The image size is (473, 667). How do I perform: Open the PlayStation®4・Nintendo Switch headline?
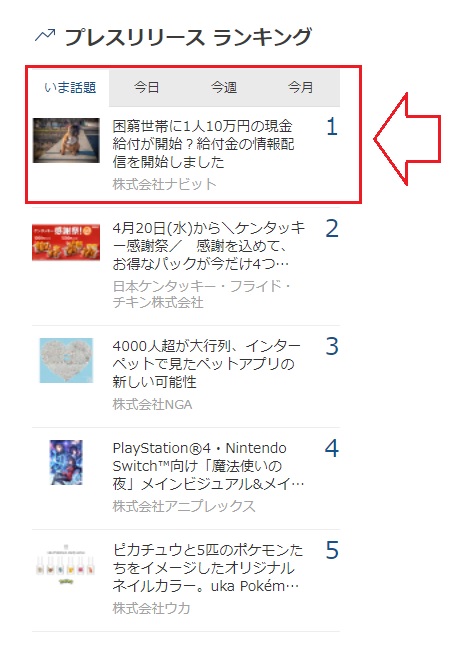208,466
